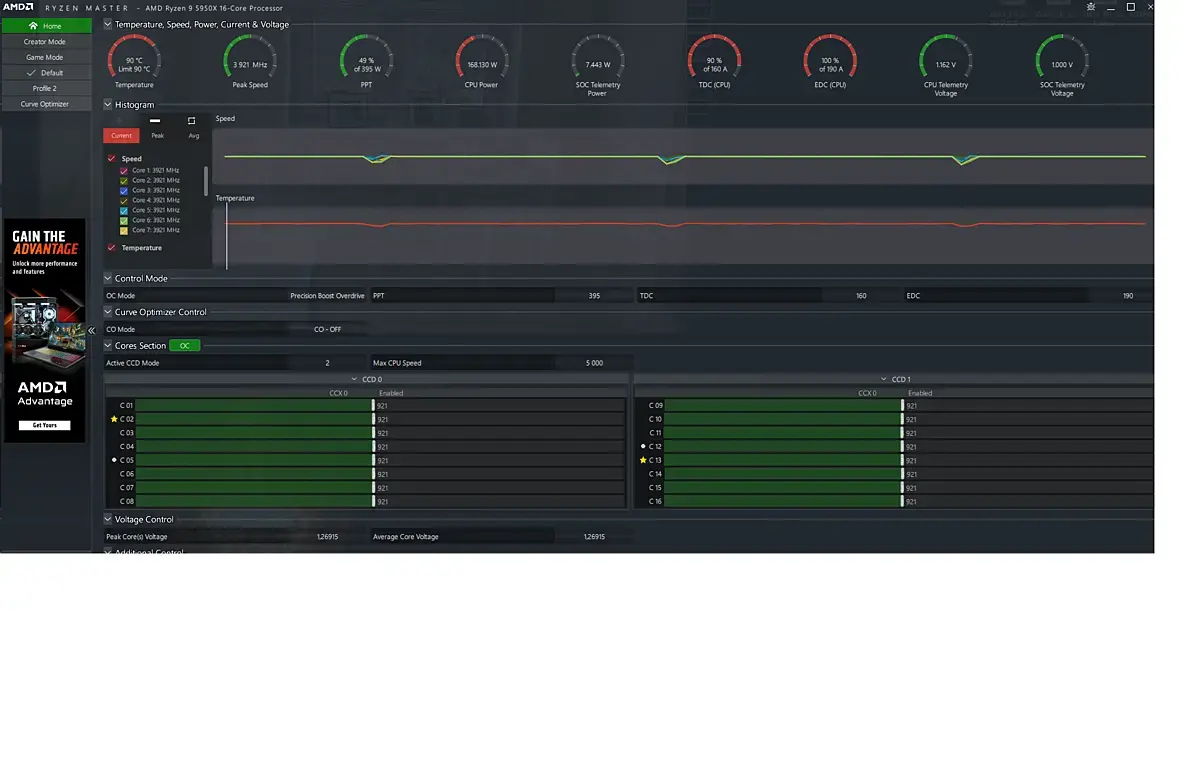Click the gold star beside core C 02
This screenshot has height=777, width=1180.
point(114,419)
